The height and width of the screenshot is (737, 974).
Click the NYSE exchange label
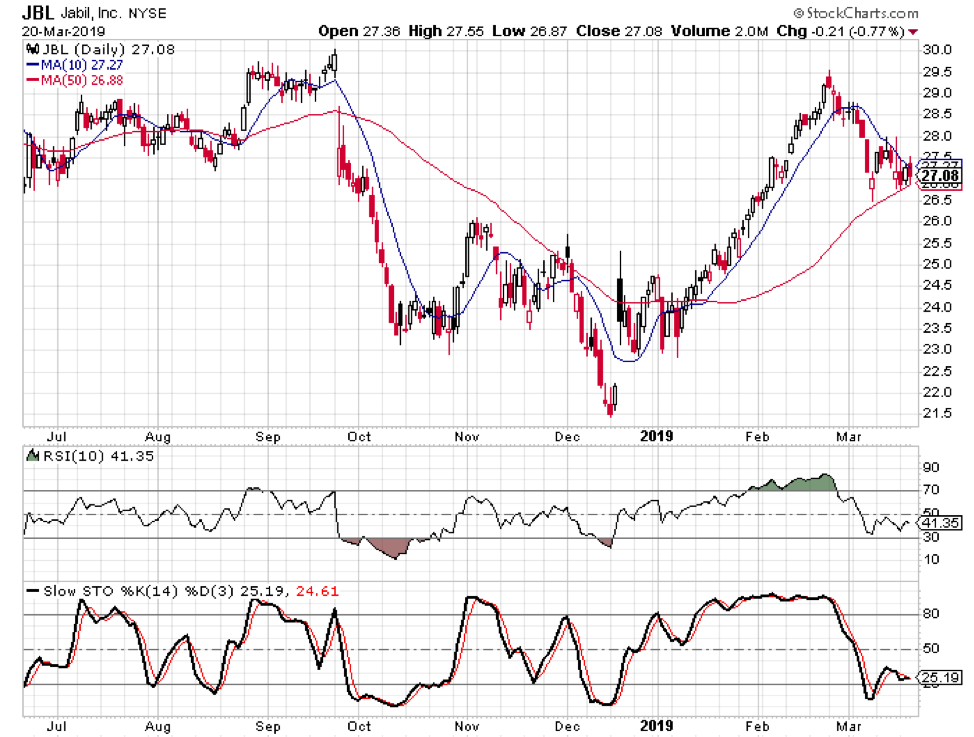click(x=147, y=13)
